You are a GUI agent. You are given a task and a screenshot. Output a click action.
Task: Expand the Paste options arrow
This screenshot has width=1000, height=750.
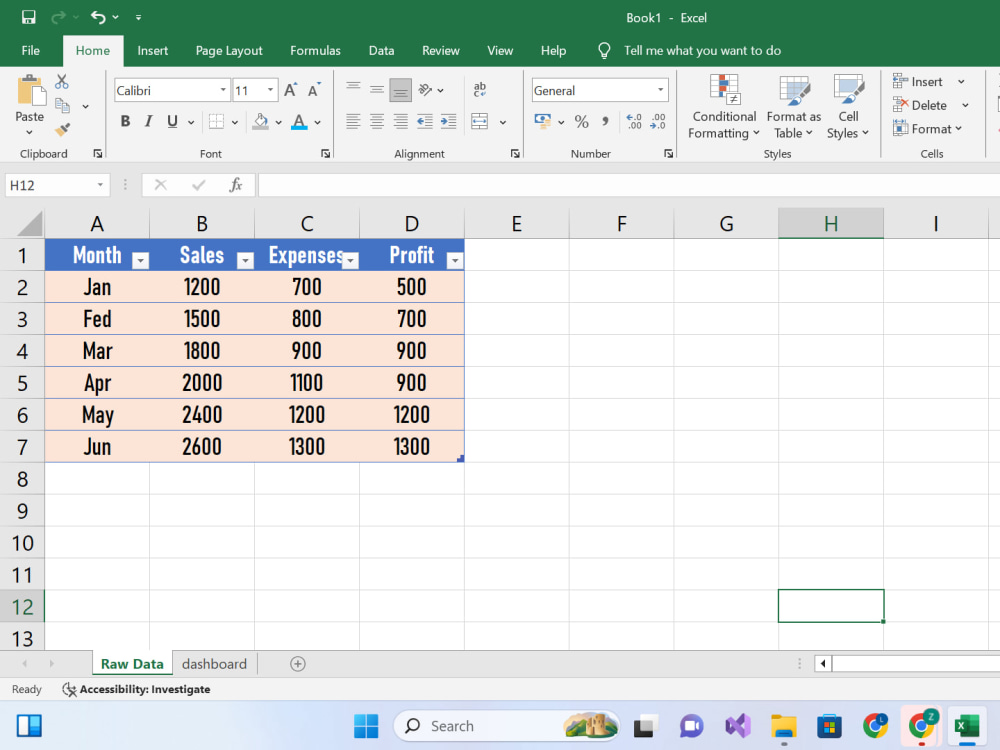29,133
